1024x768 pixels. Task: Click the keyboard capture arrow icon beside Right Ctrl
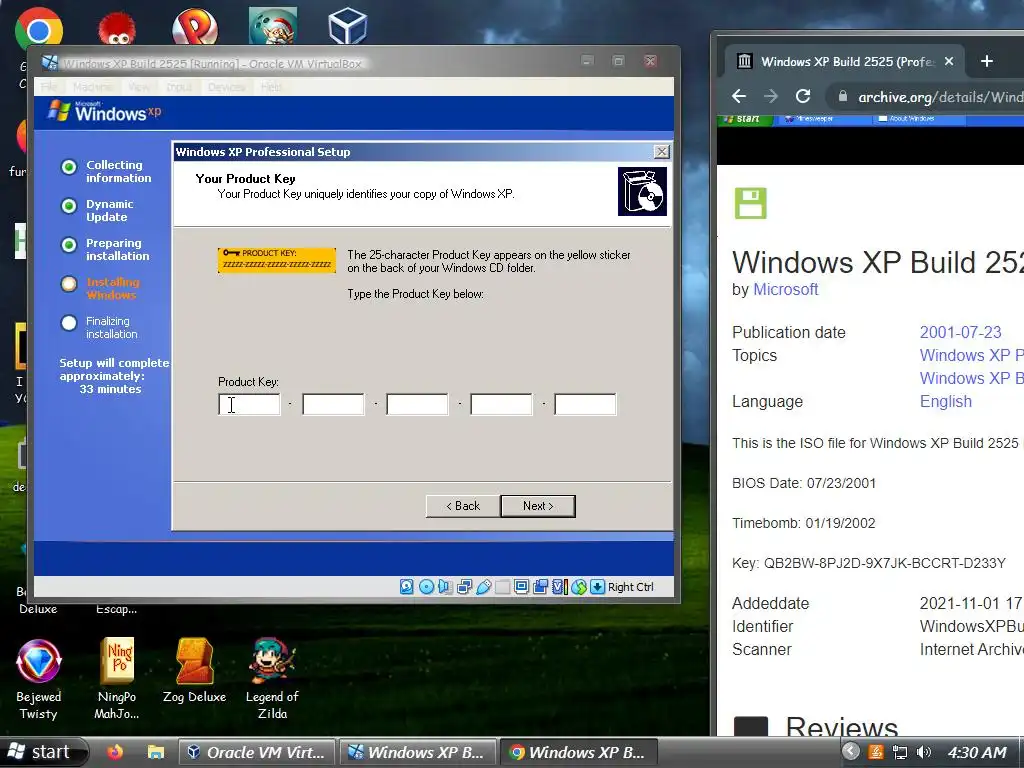pos(597,586)
